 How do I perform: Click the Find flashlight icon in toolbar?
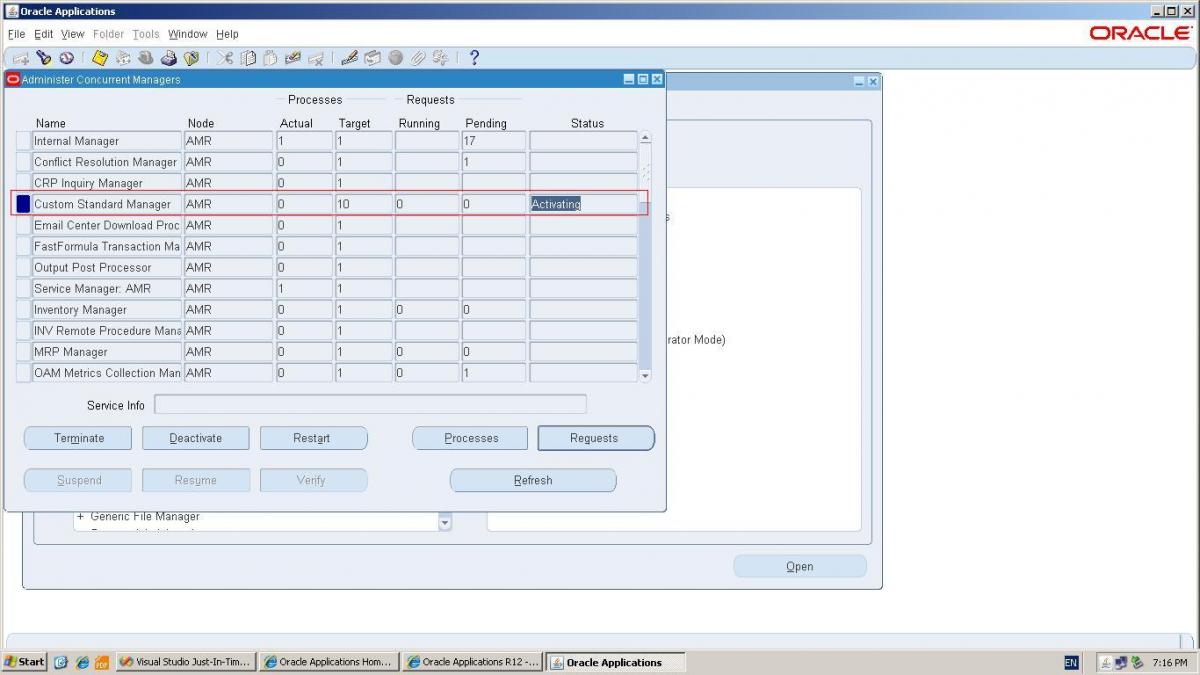(x=44, y=58)
